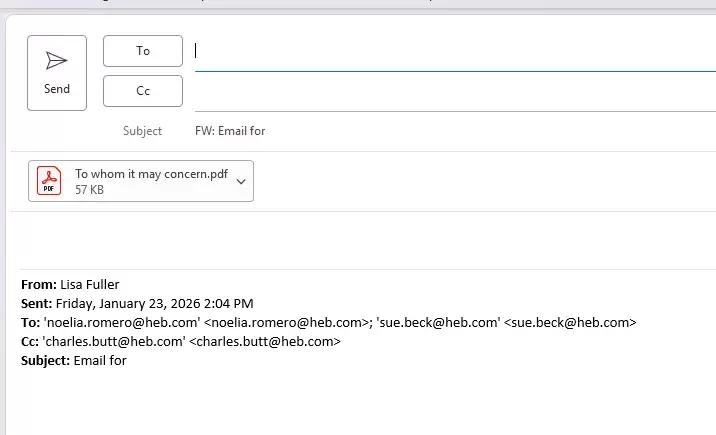Click the 57 KB attachment size text
Viewport: 716px width, 435px height.
click(90, 189)
